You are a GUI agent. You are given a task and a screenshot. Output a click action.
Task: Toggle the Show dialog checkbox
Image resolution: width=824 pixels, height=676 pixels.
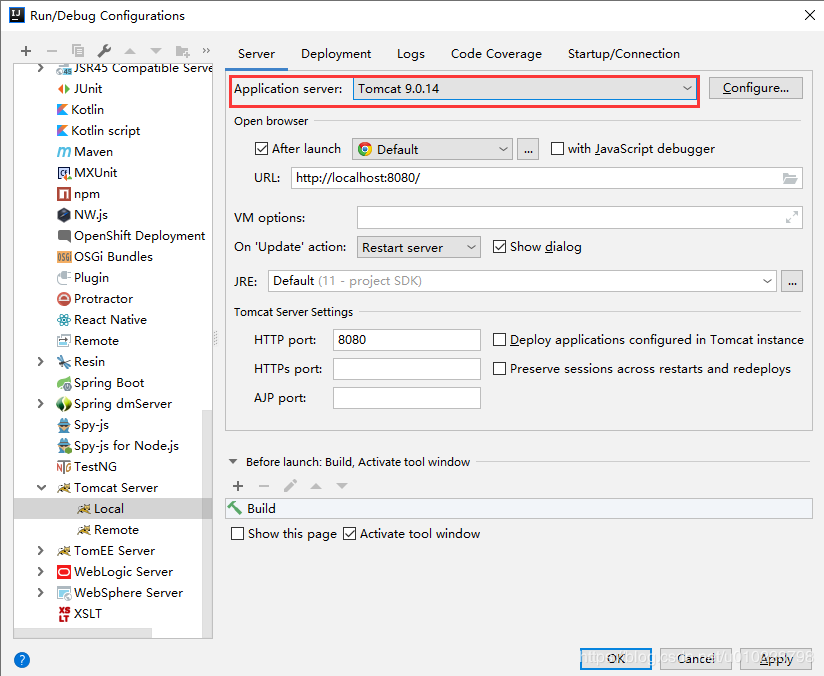pyautogui.click(x=500, y=247)
